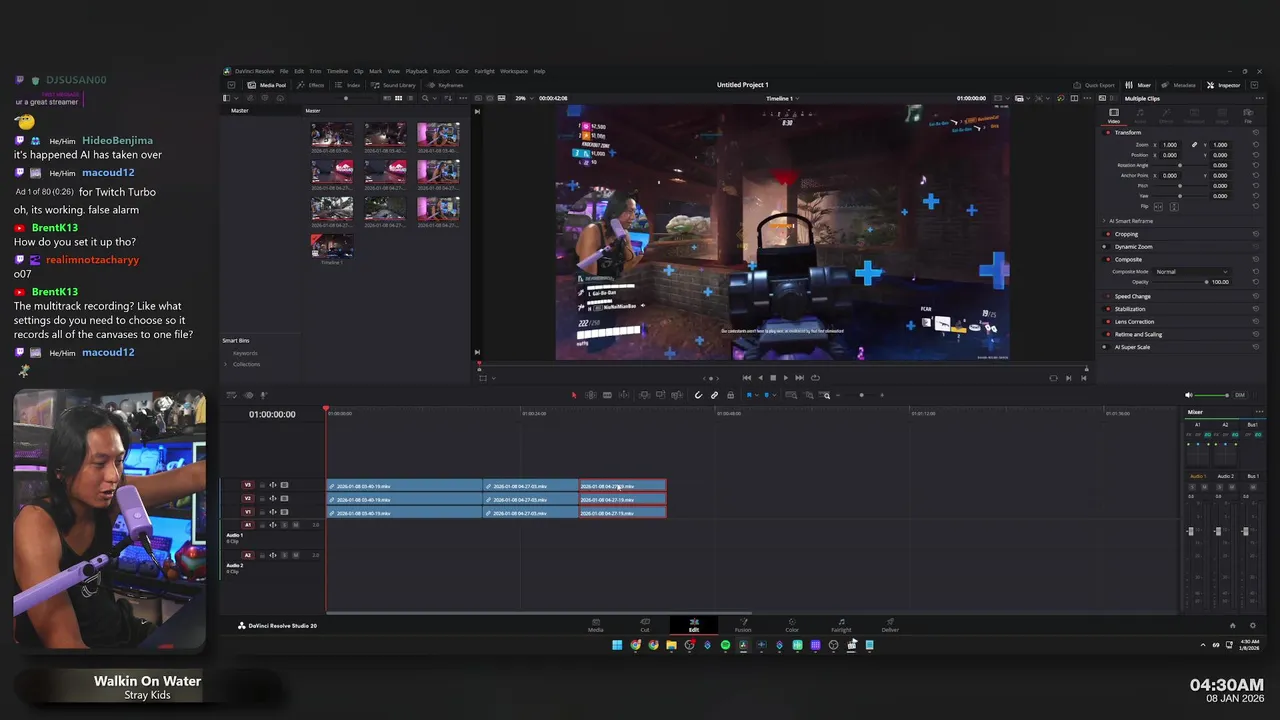Click the Quick Export button

1094,85
